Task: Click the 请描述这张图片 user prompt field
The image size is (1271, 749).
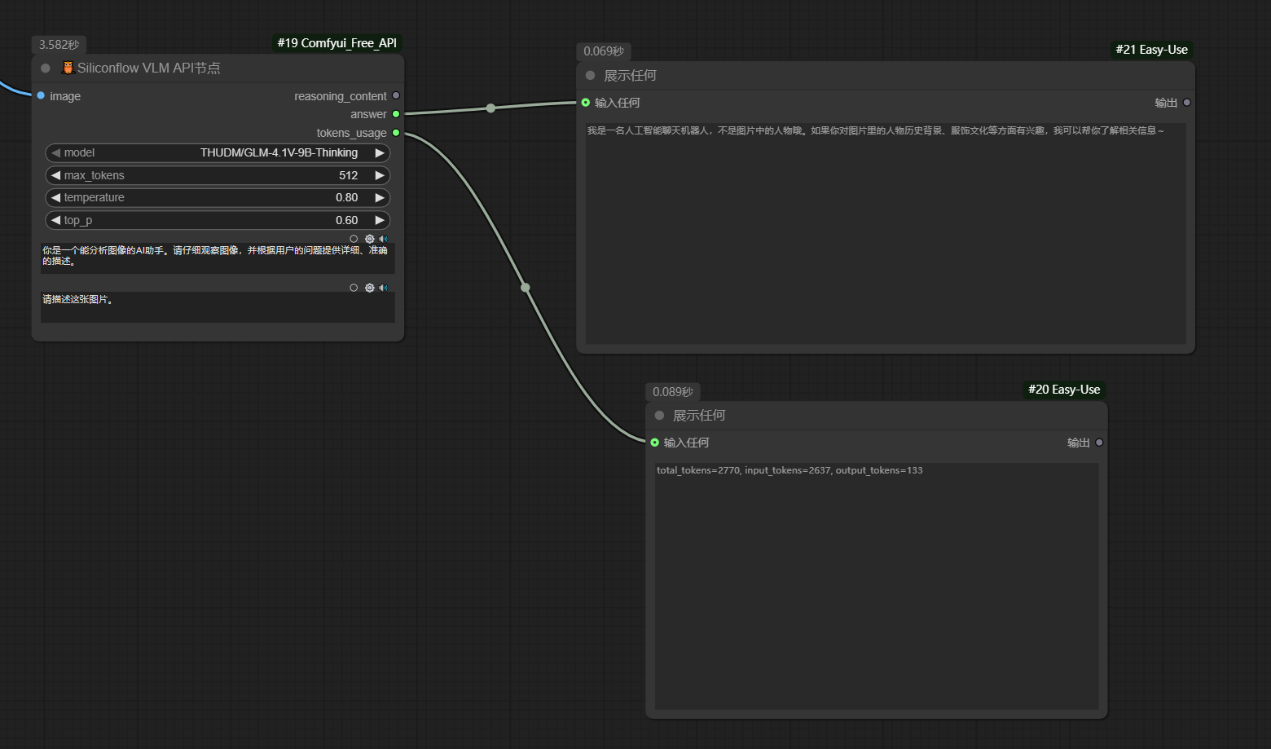Action: coord(218,307)
